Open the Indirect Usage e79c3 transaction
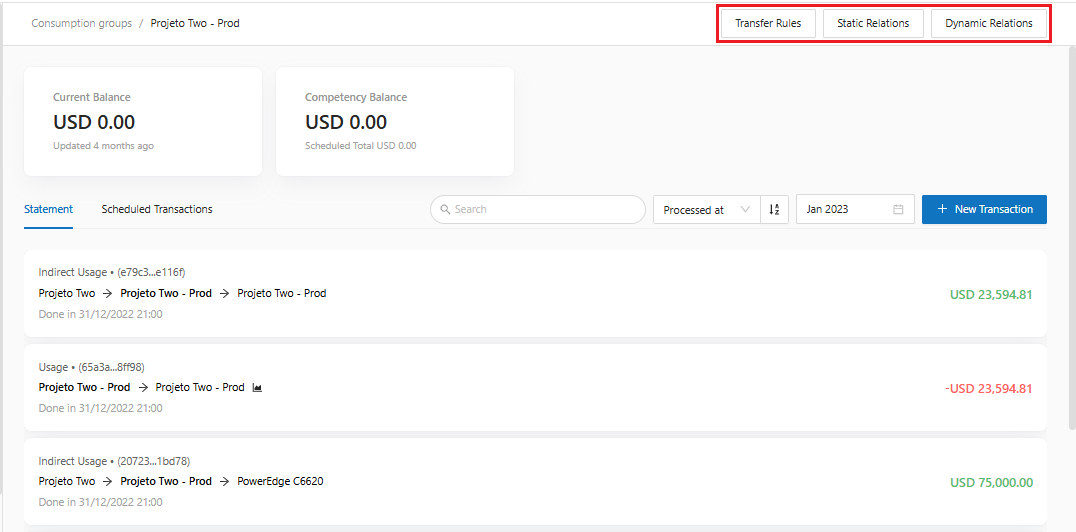This screenshot has width=1076, height=532. pos(112,272)
